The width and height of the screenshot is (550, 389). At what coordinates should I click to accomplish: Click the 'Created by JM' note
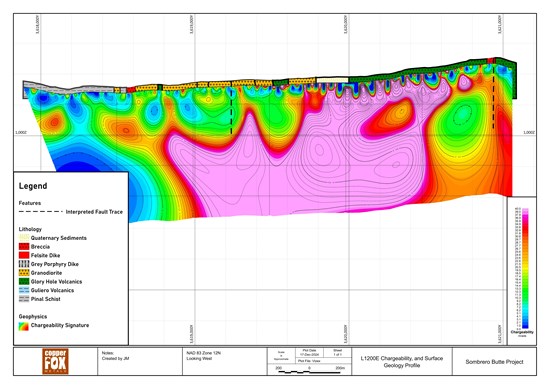pos(115,358)
